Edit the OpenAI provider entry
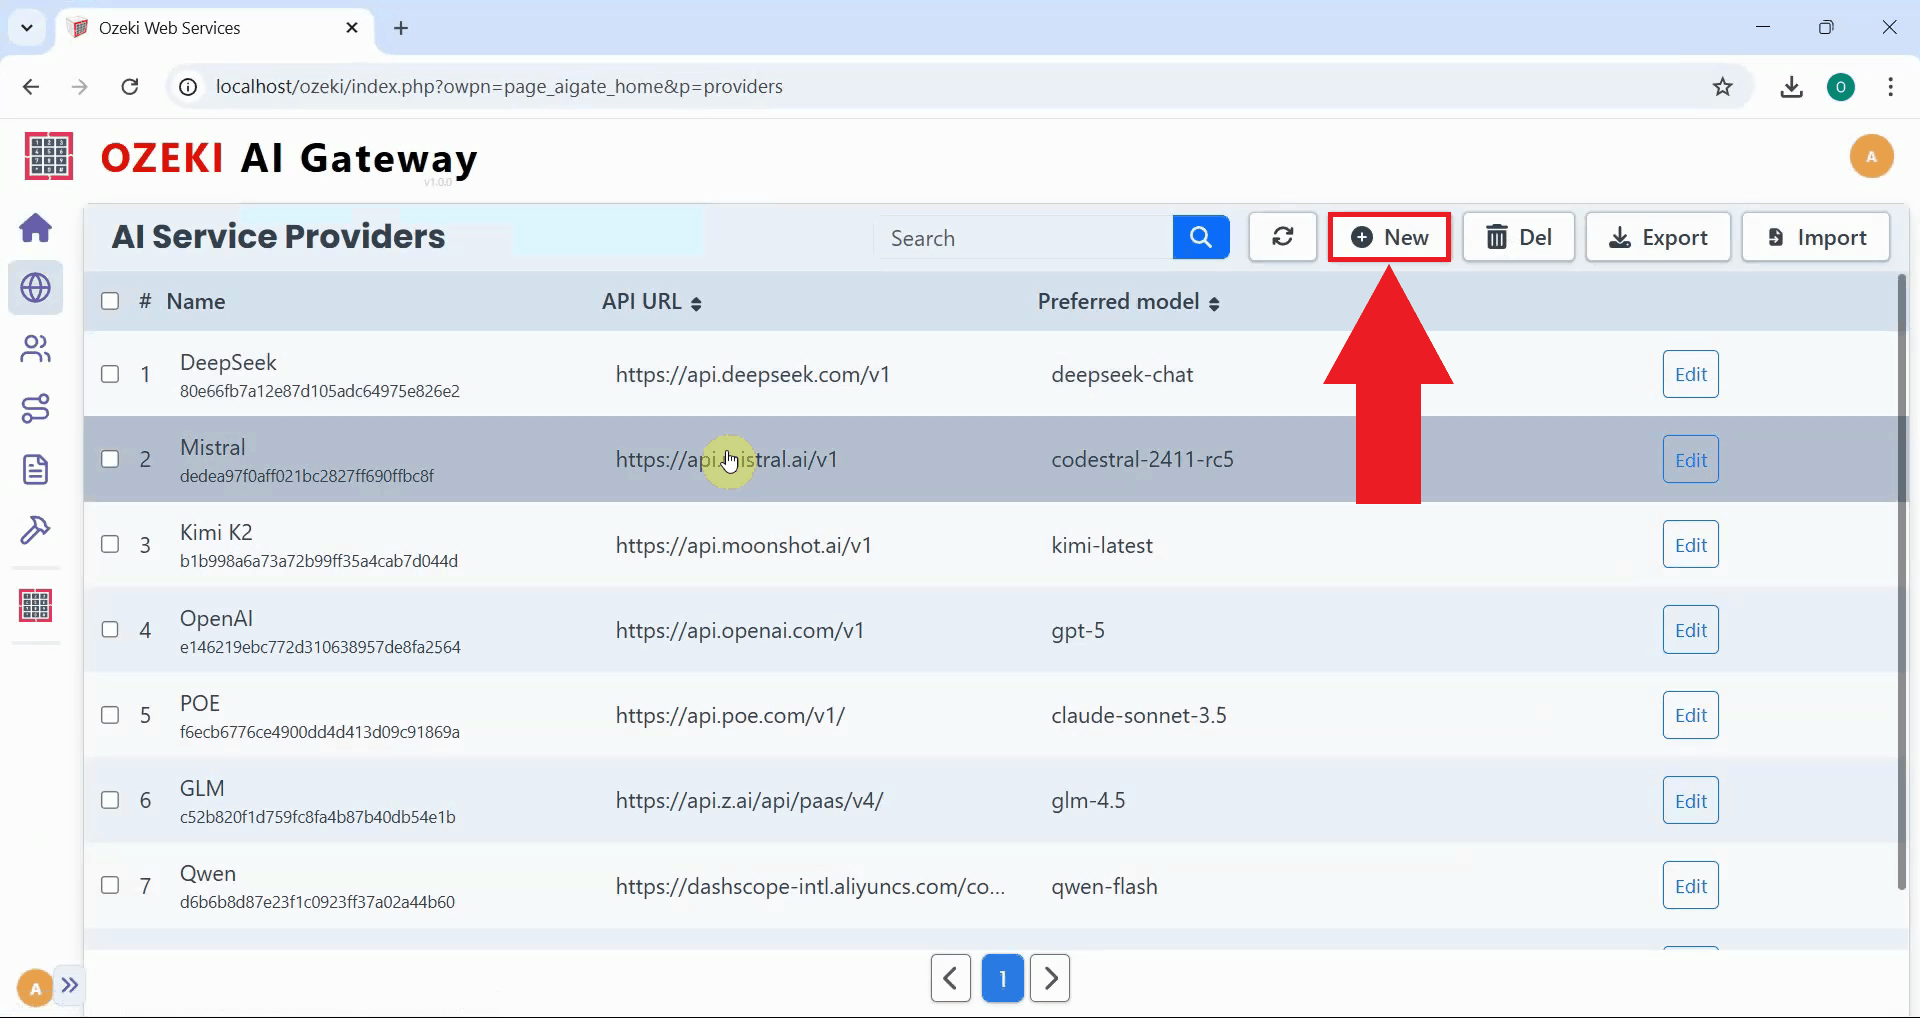Screen dimensions: 1920x1018 click(x=1690, y=629)
